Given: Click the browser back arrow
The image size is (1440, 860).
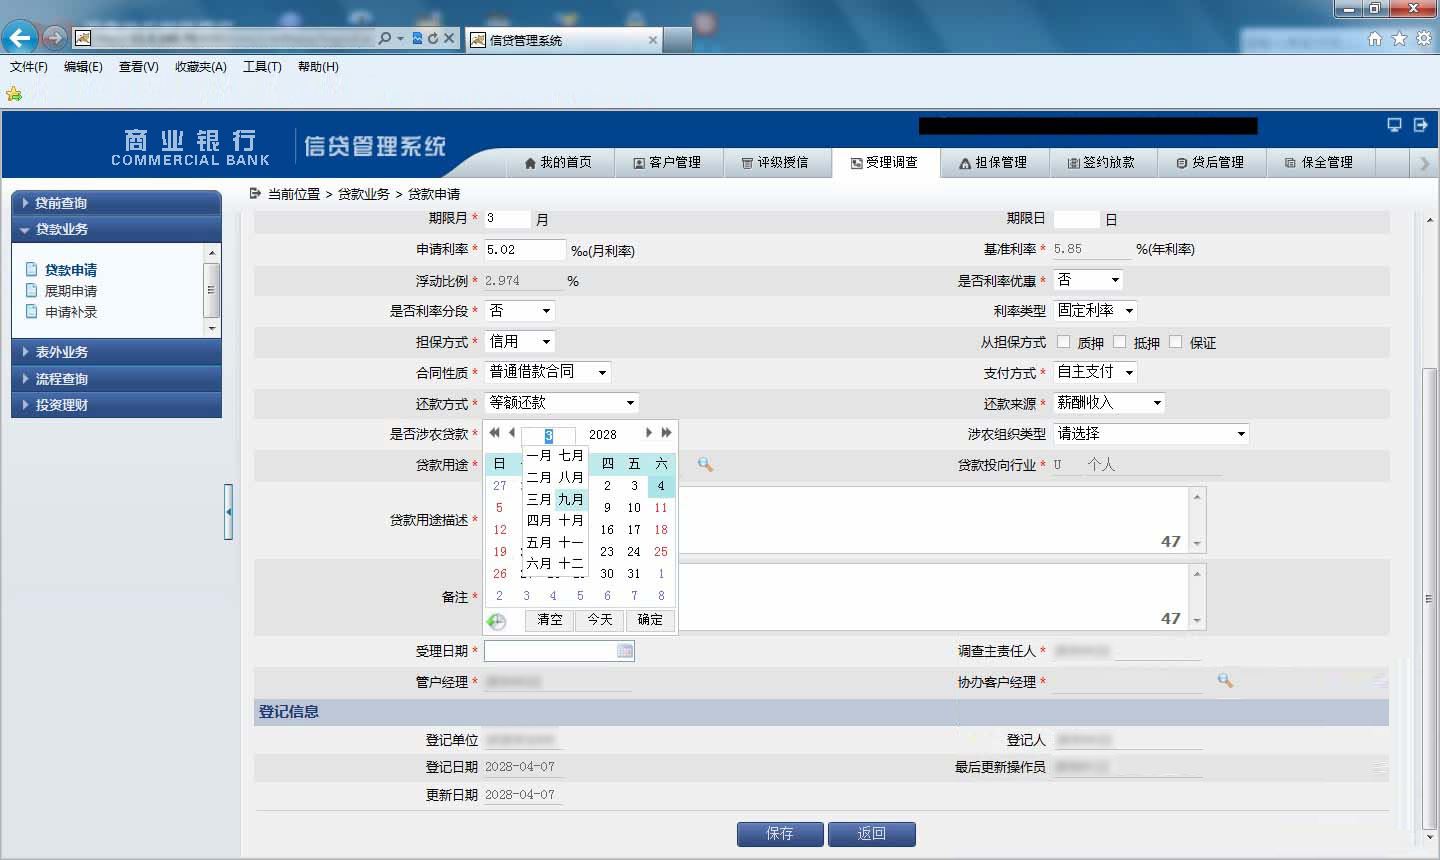Looking at the screenshot, I should coord(19,38).
